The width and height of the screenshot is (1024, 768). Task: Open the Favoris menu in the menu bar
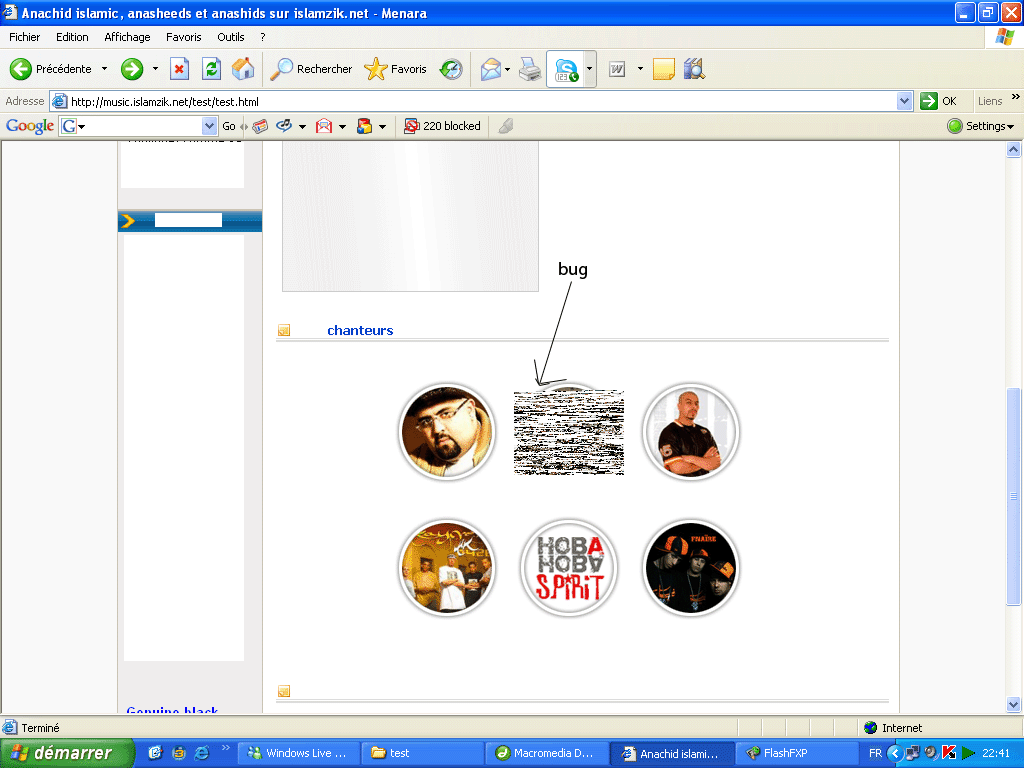pyautogui.click(x=184, y=37)
